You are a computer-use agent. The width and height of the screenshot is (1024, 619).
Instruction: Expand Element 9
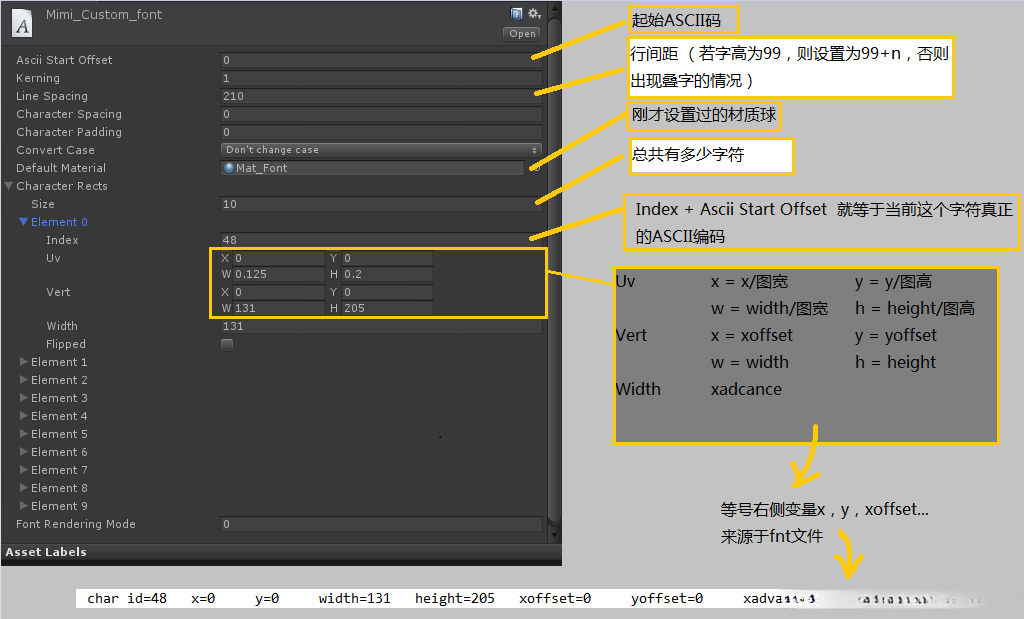(24, 505)
